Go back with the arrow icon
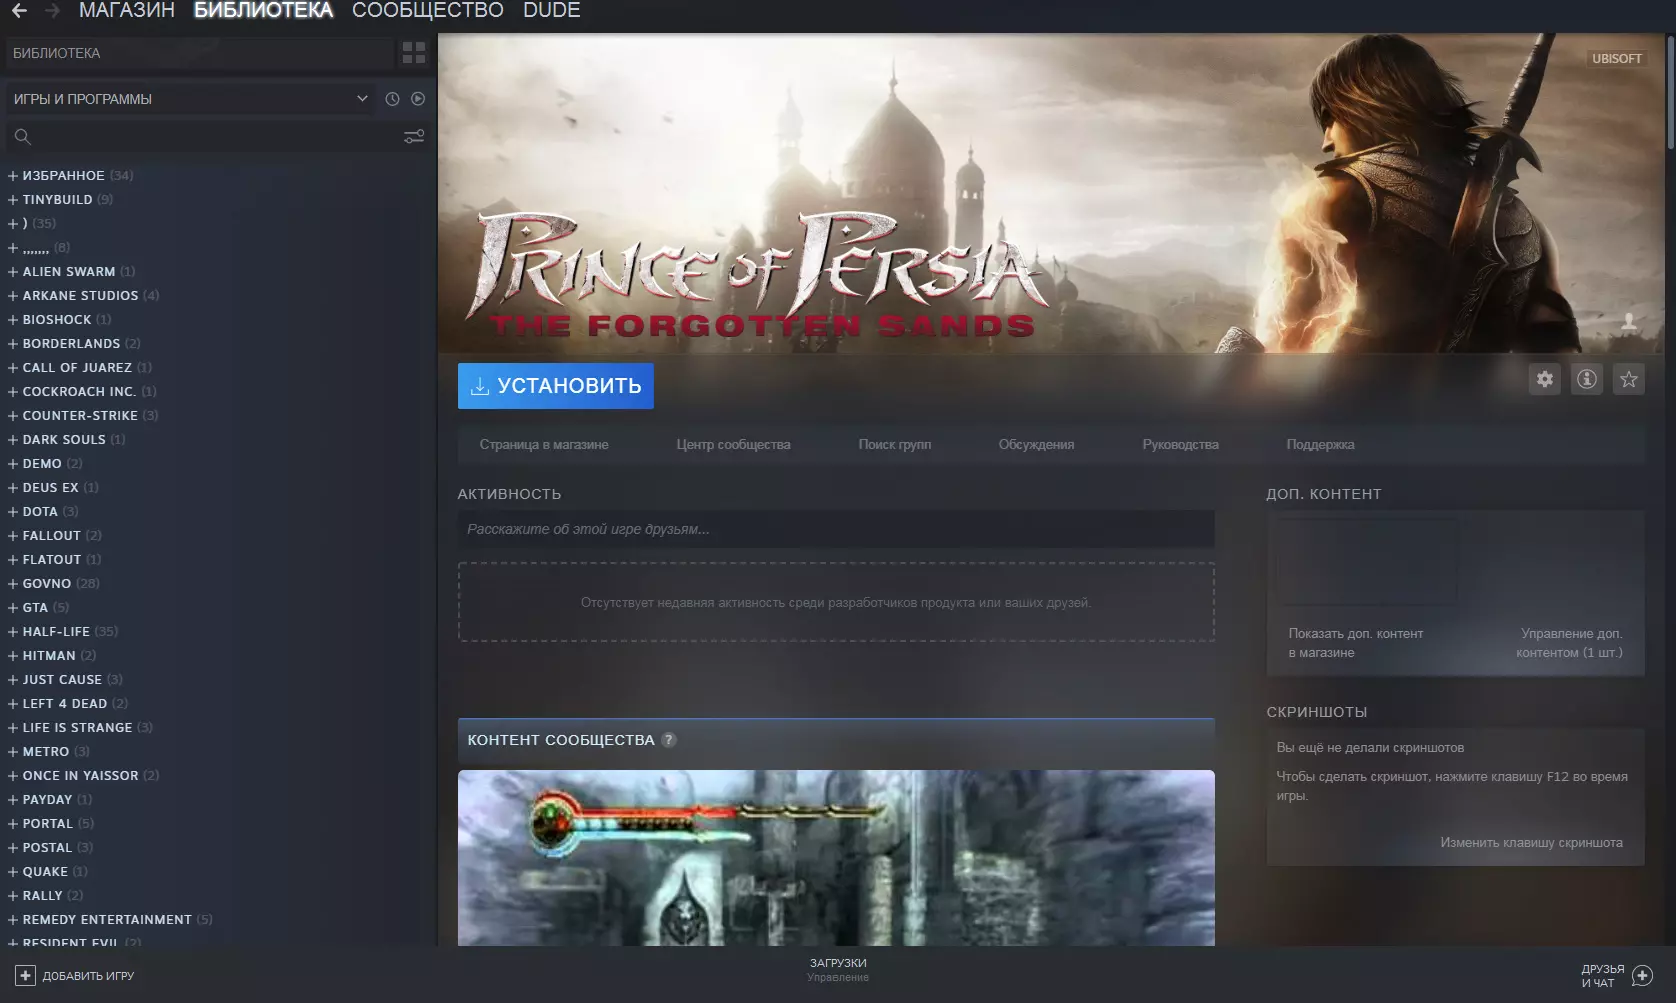 (19, 11)
